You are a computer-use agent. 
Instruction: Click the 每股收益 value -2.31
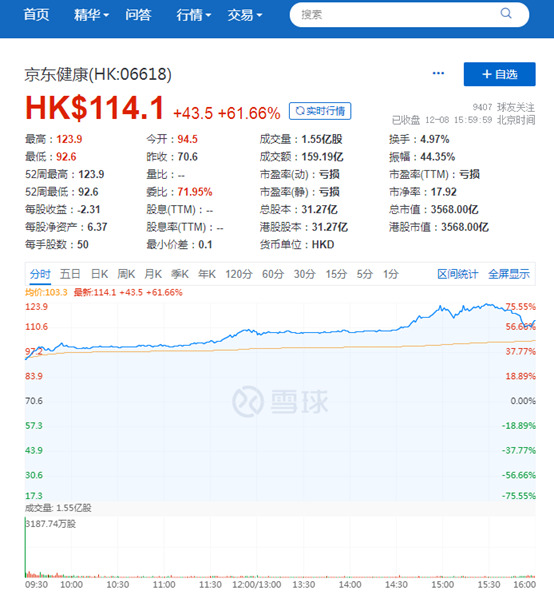pyautogui.click(x=88, y=209)
